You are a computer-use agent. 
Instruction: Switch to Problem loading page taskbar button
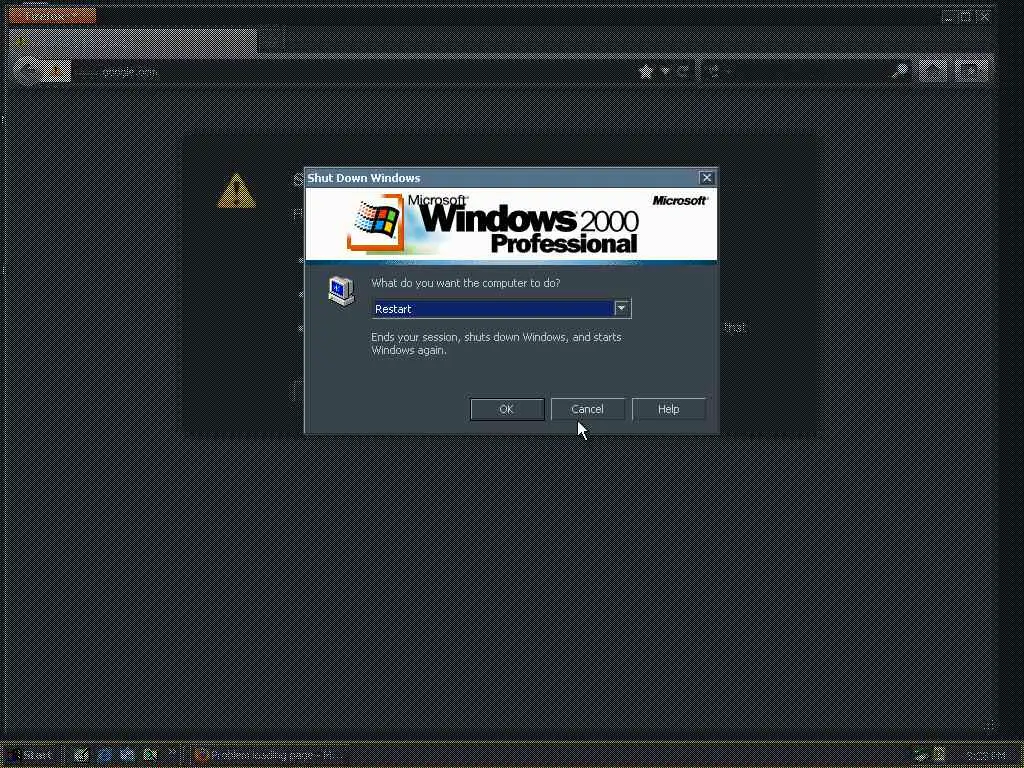(269, 755)
